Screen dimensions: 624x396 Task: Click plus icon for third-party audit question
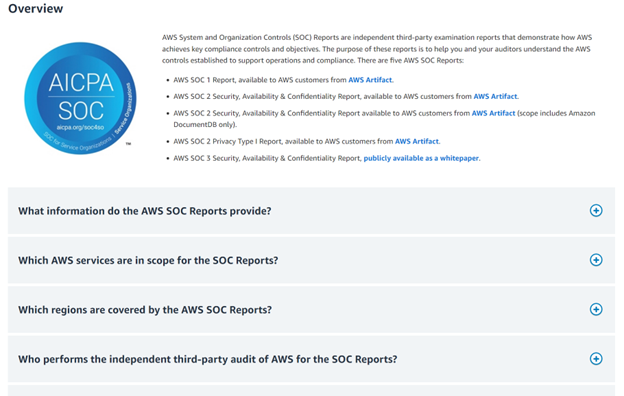click(x=596, y=359)
